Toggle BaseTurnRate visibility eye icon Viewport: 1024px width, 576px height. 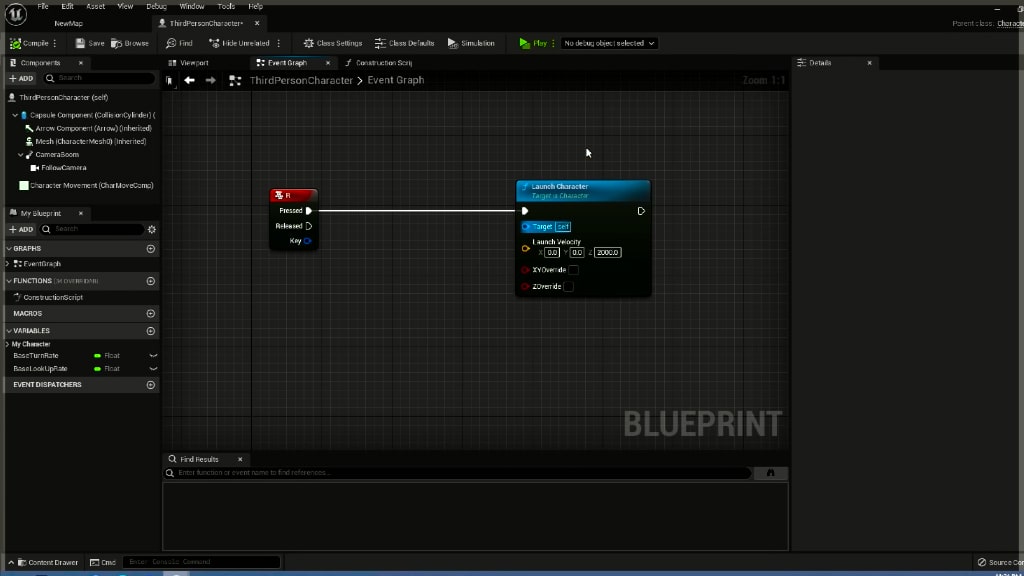(x=153, y=356)
